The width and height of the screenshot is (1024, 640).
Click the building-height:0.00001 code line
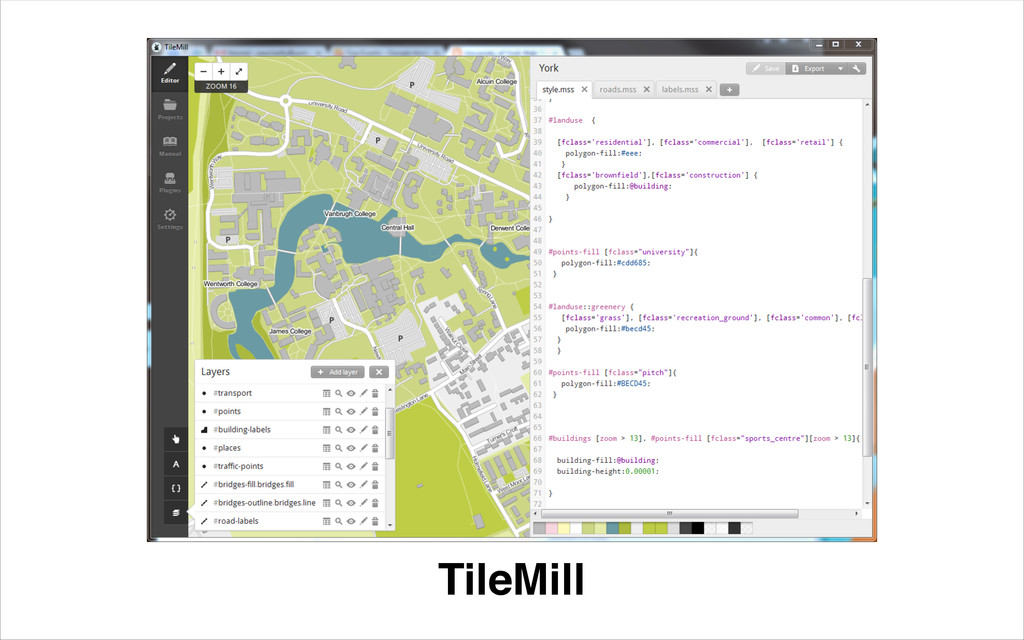coord(607,471)
